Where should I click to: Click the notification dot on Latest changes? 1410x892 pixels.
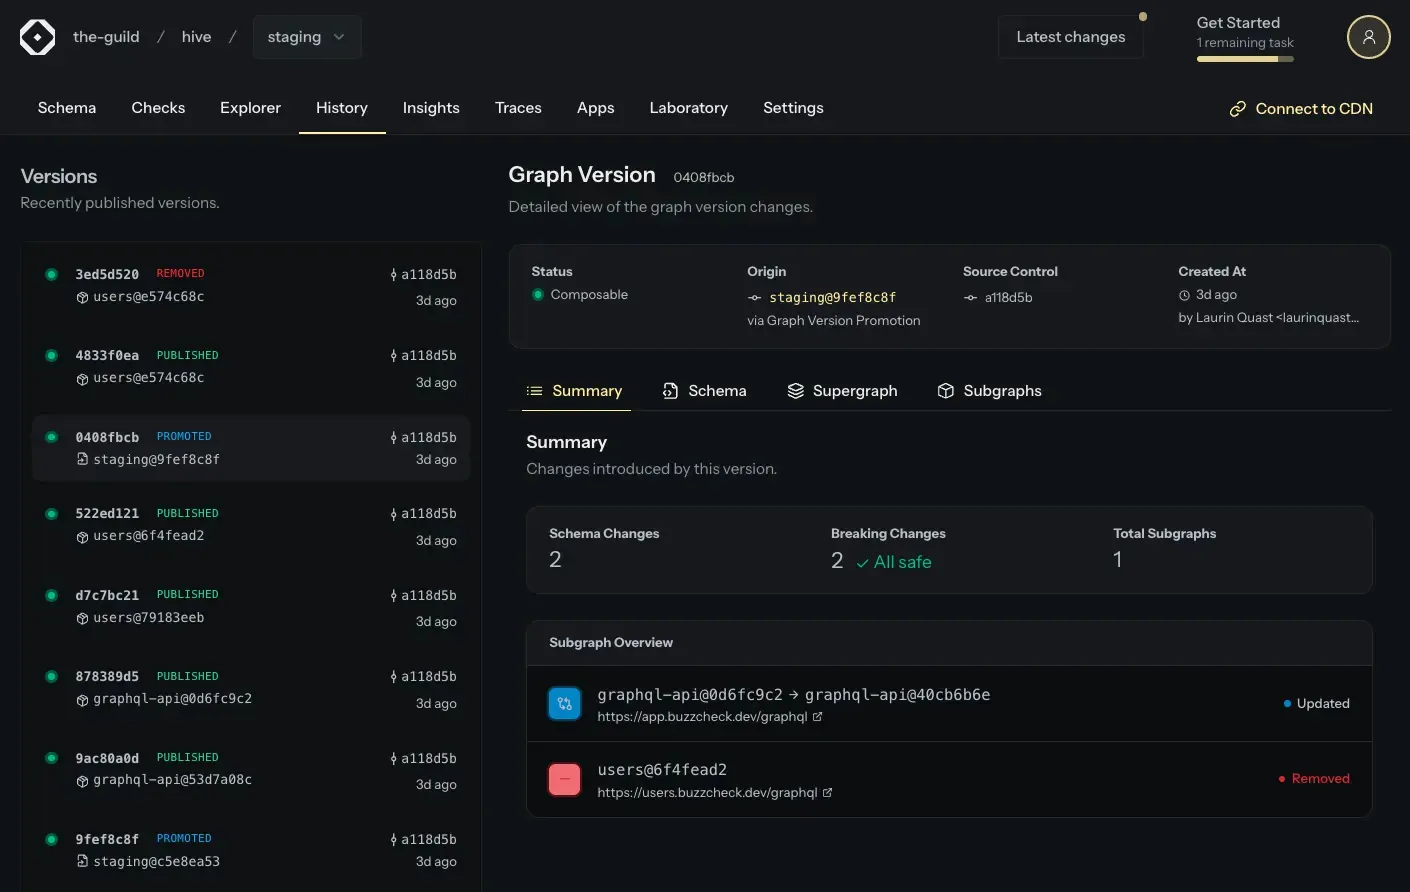coord(1143,16)
